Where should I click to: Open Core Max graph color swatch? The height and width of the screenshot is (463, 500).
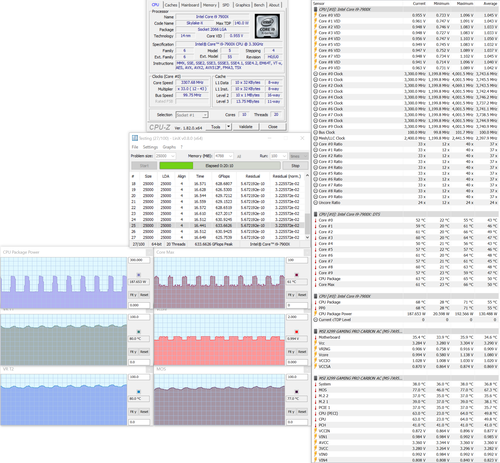click(x=297, y=275)
